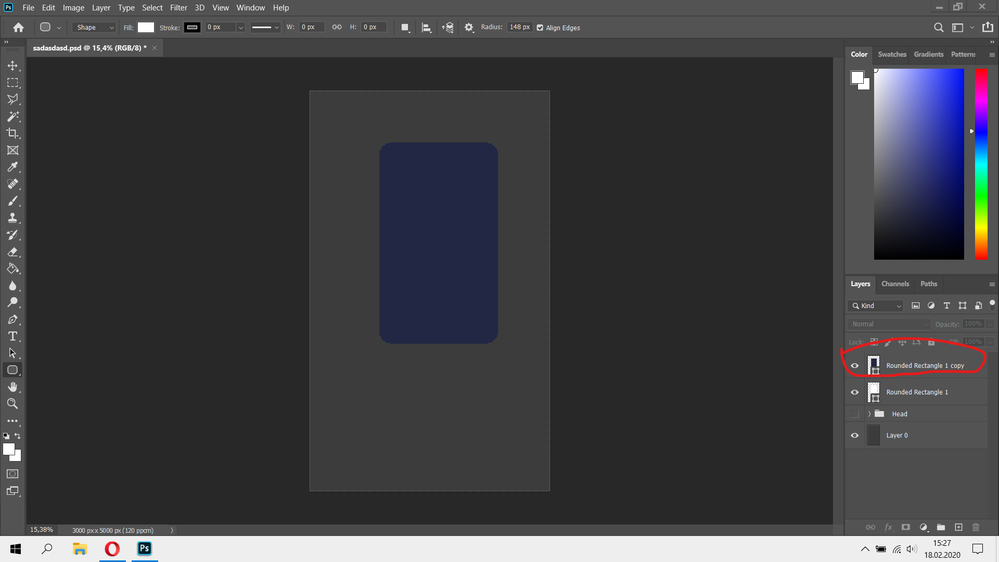Screen dimensions: 999x562
Task: Select the History Brush tool
Action: click(x=13, y=235)
